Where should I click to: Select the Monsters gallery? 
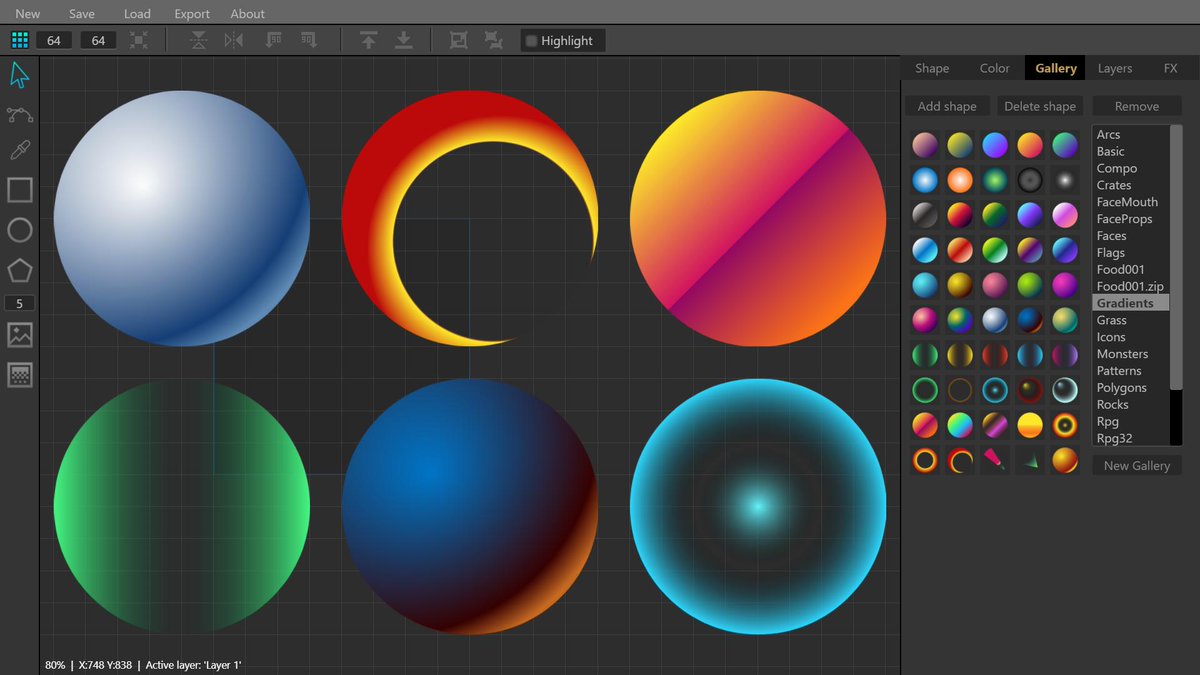click(x=1130, y=354)
